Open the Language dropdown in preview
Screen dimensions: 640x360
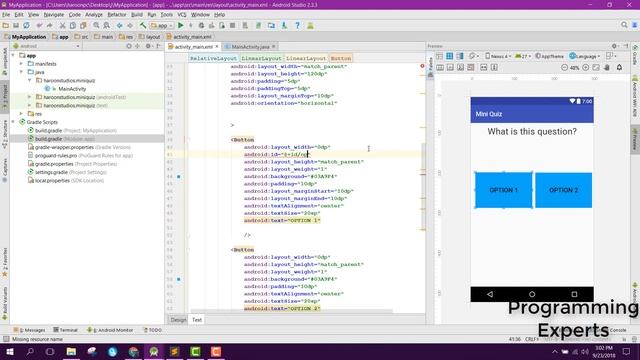tap(584, 56)
